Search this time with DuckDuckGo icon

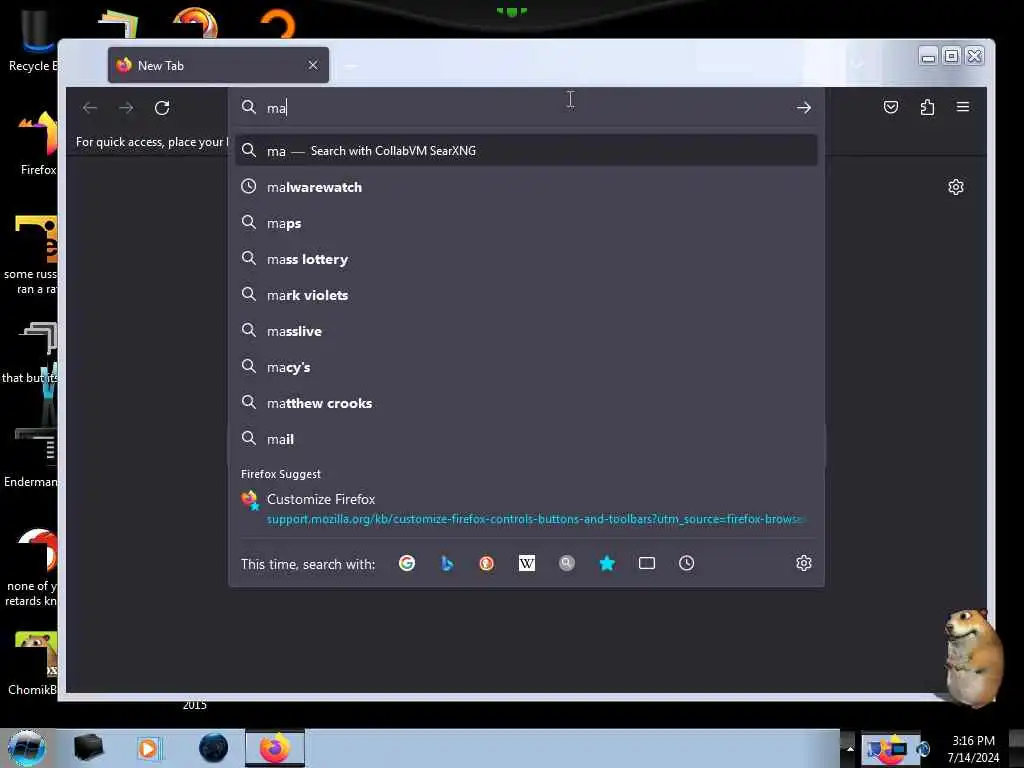(x=487, y=563)
